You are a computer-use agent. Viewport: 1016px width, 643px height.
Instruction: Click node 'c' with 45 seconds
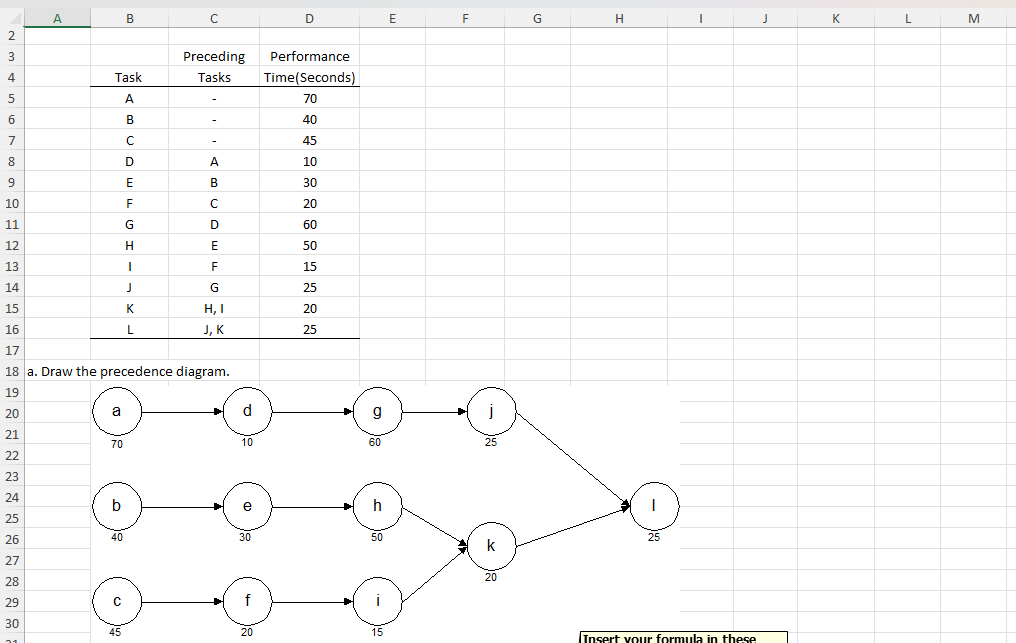tap(117, 601)
